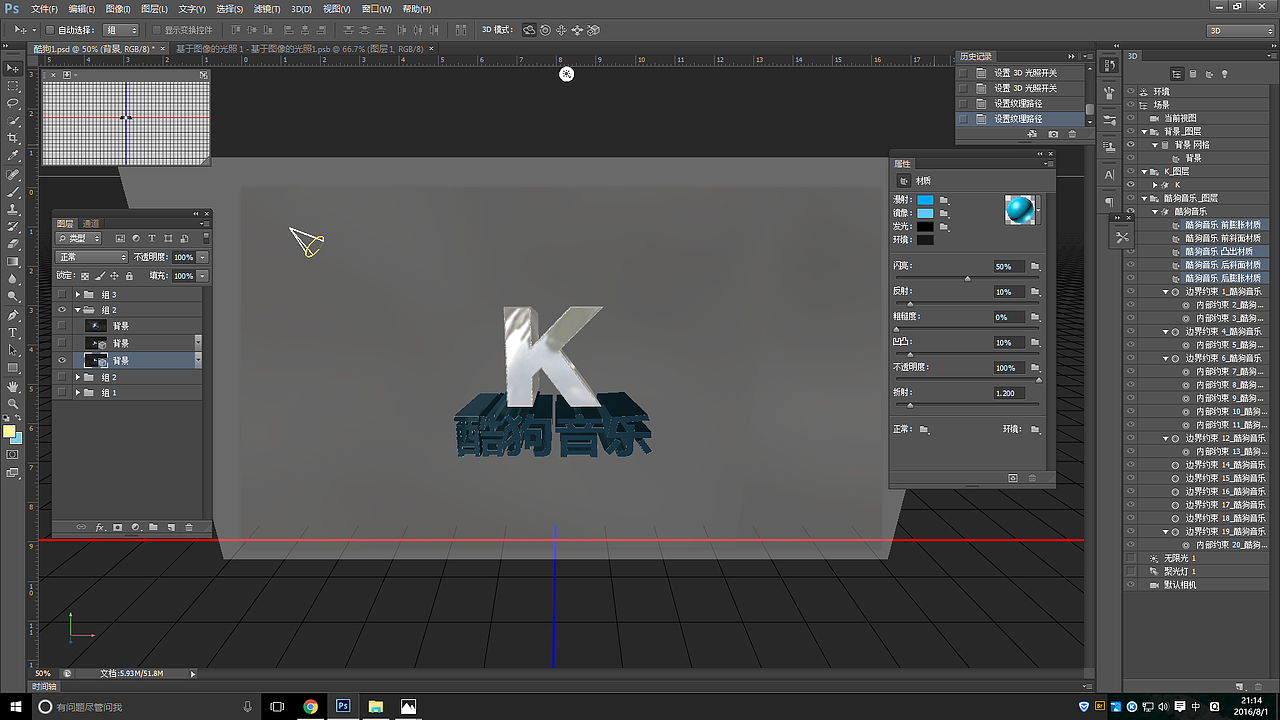Open the 文件(F) menu
Viewport: 1280px width, 720px height.
click(44, 9)
